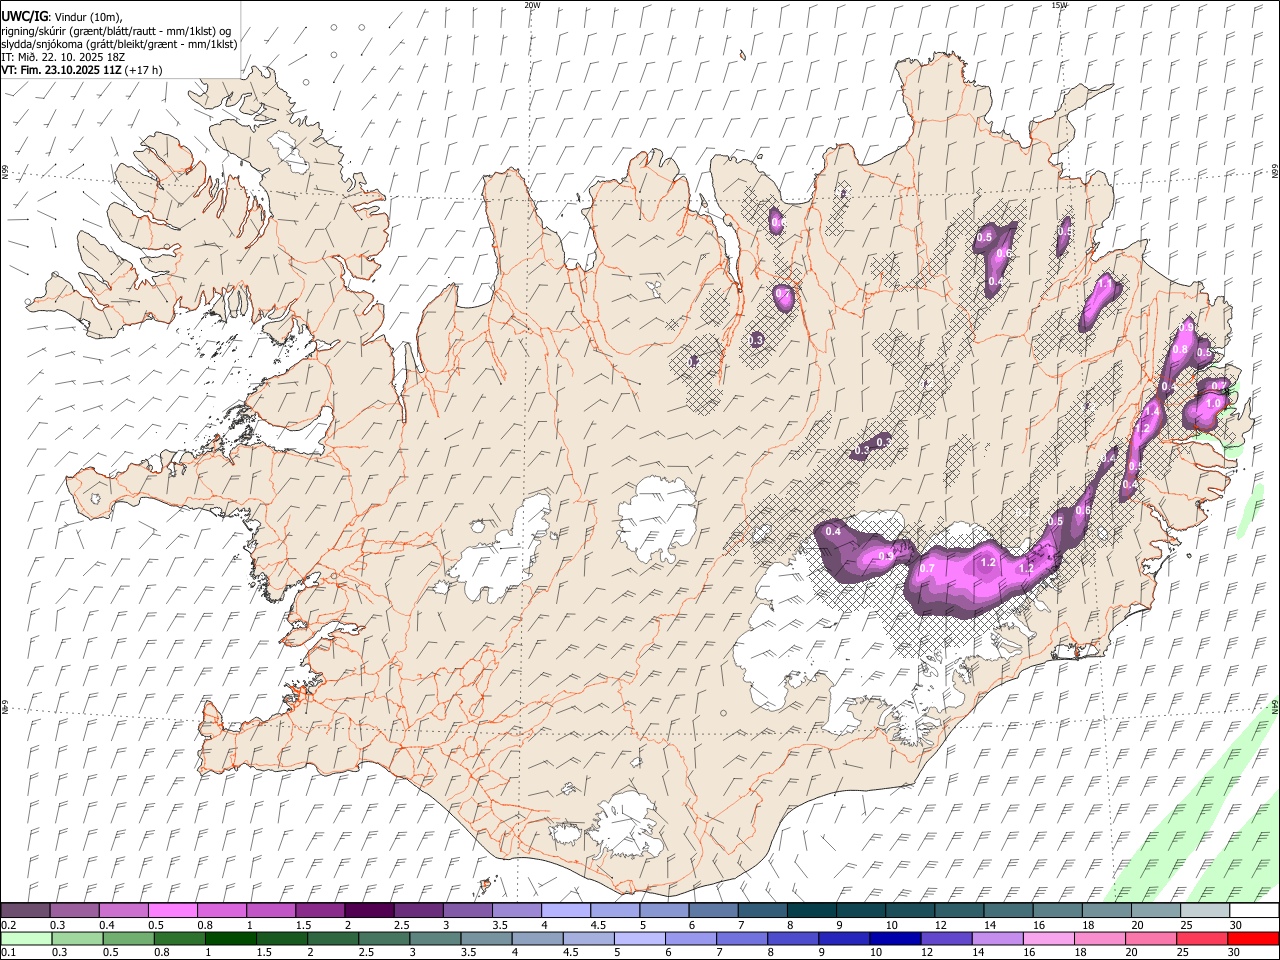Click the 6 swatch in the lower blue legend
Screen dimensions: 1280x960
pyautogui.click(x=690, y=938)
